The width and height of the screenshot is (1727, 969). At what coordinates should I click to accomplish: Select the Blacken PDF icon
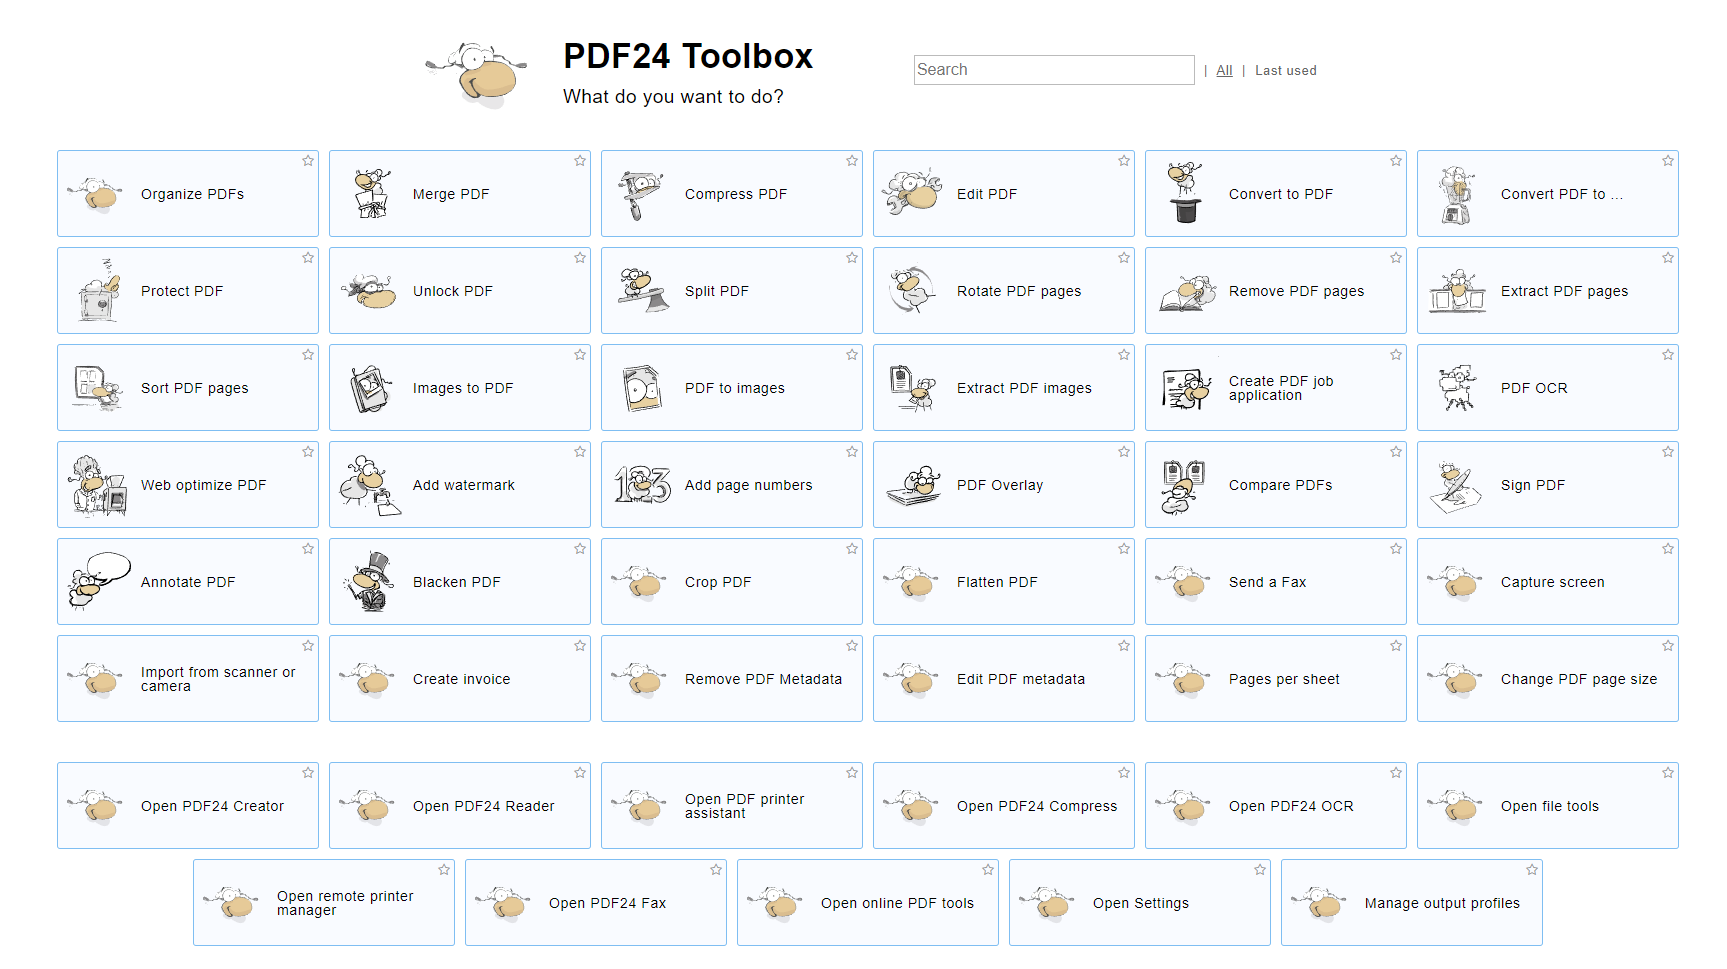(371, 582)
